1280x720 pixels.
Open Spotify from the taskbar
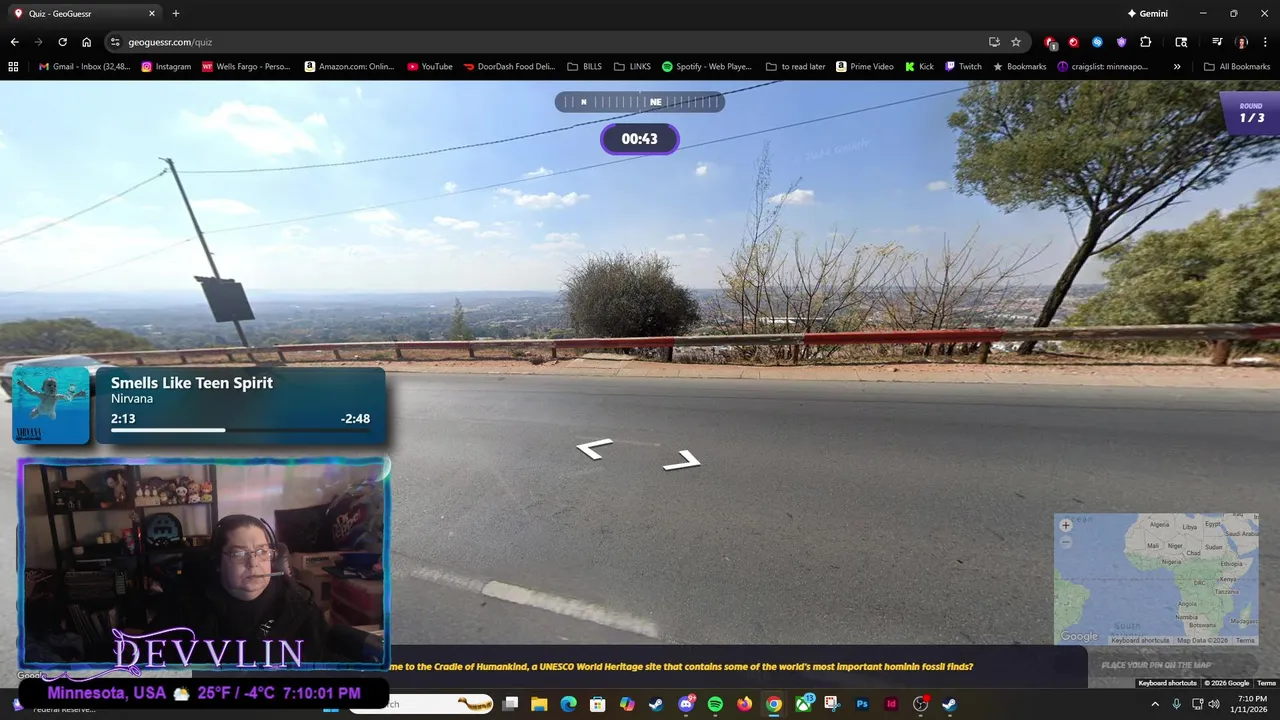715,704
